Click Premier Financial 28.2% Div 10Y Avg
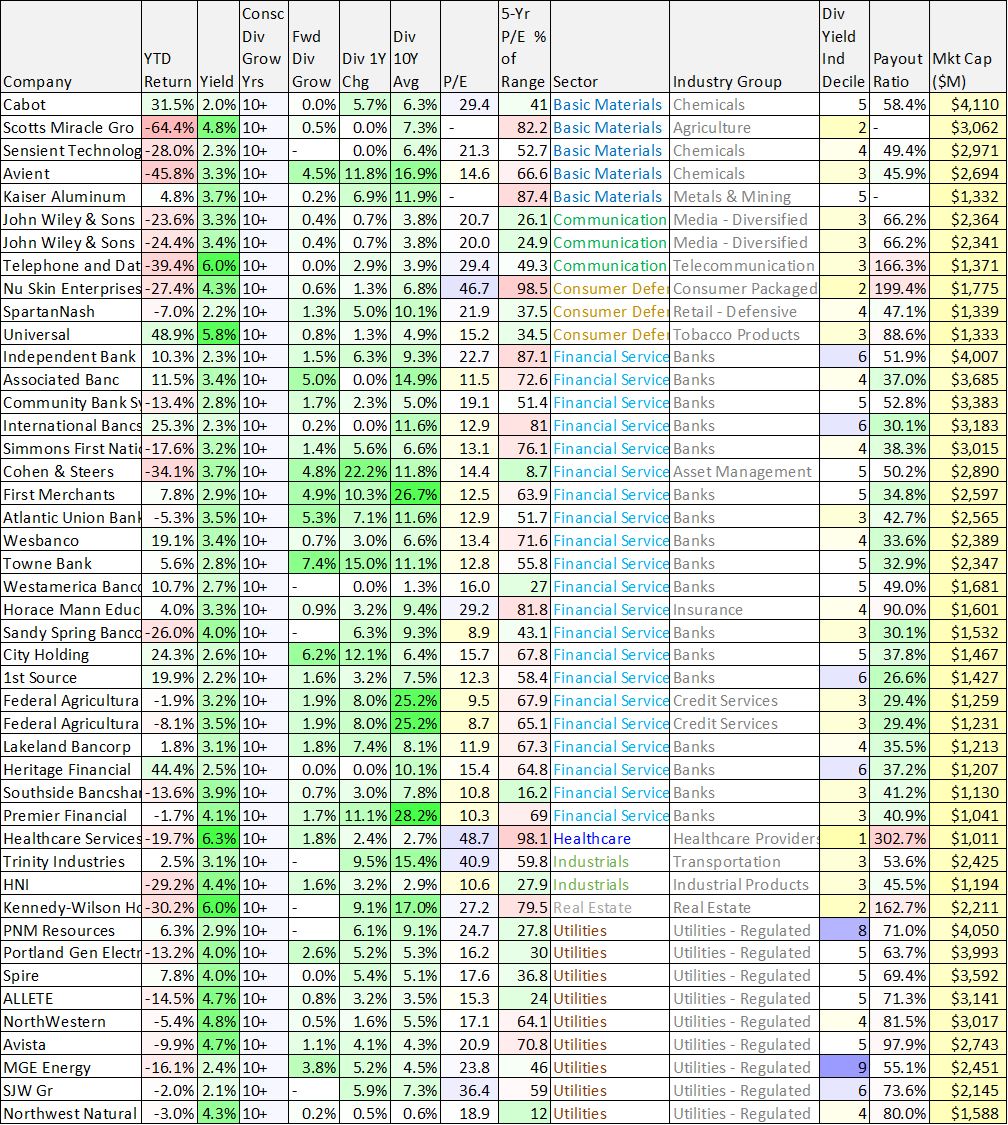Image resolution: width=1008 pixels, height=1125 pixels. click(x=415, y=815)
